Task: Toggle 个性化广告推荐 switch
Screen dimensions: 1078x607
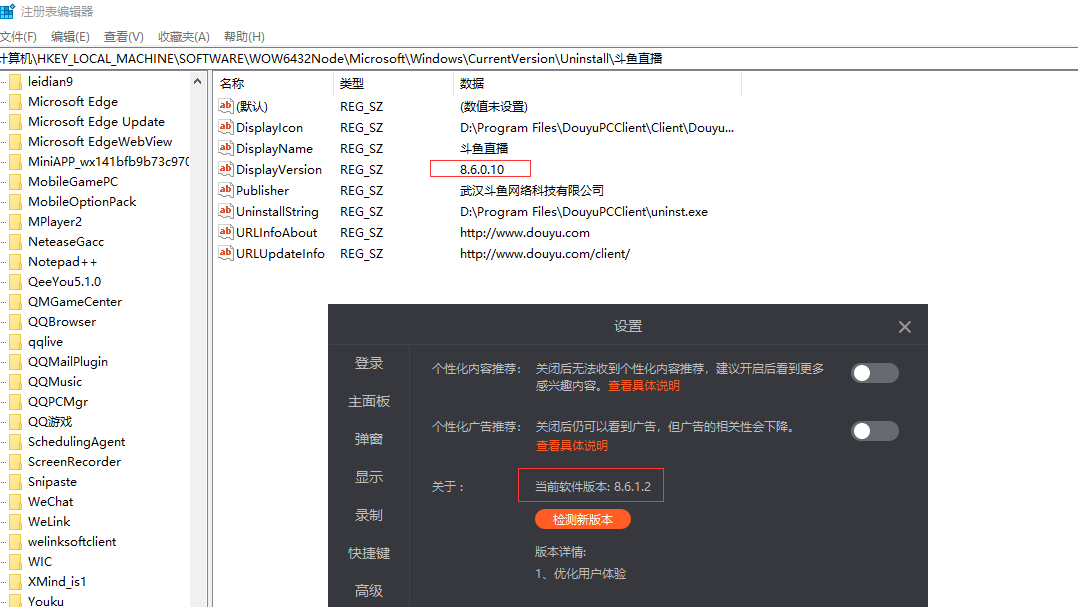Action: click(x=874, y=431)
